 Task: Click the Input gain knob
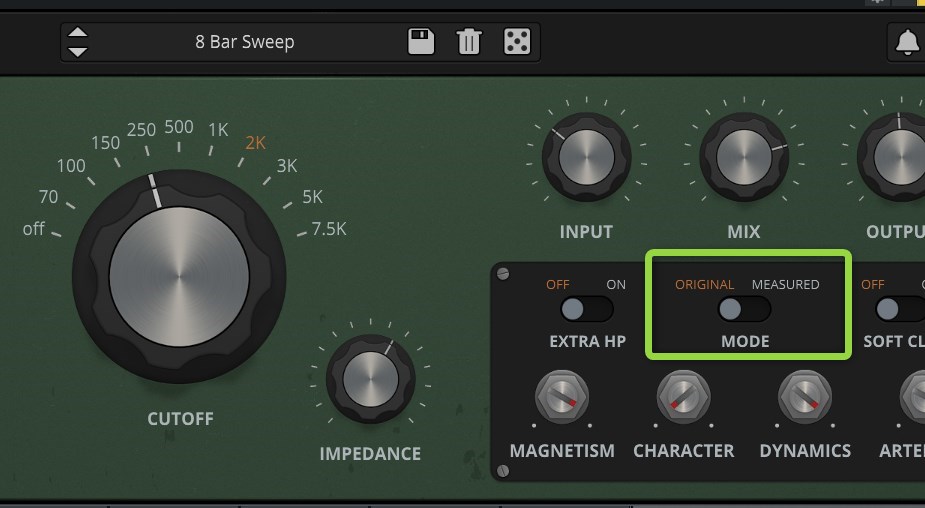click(x=586, y=158)
